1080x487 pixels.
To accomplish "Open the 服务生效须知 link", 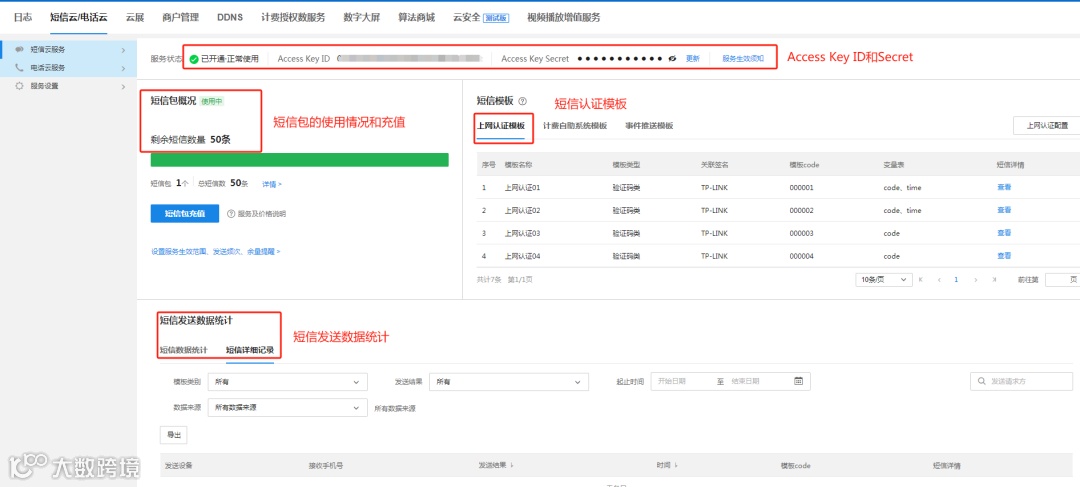I will [743, 59].
